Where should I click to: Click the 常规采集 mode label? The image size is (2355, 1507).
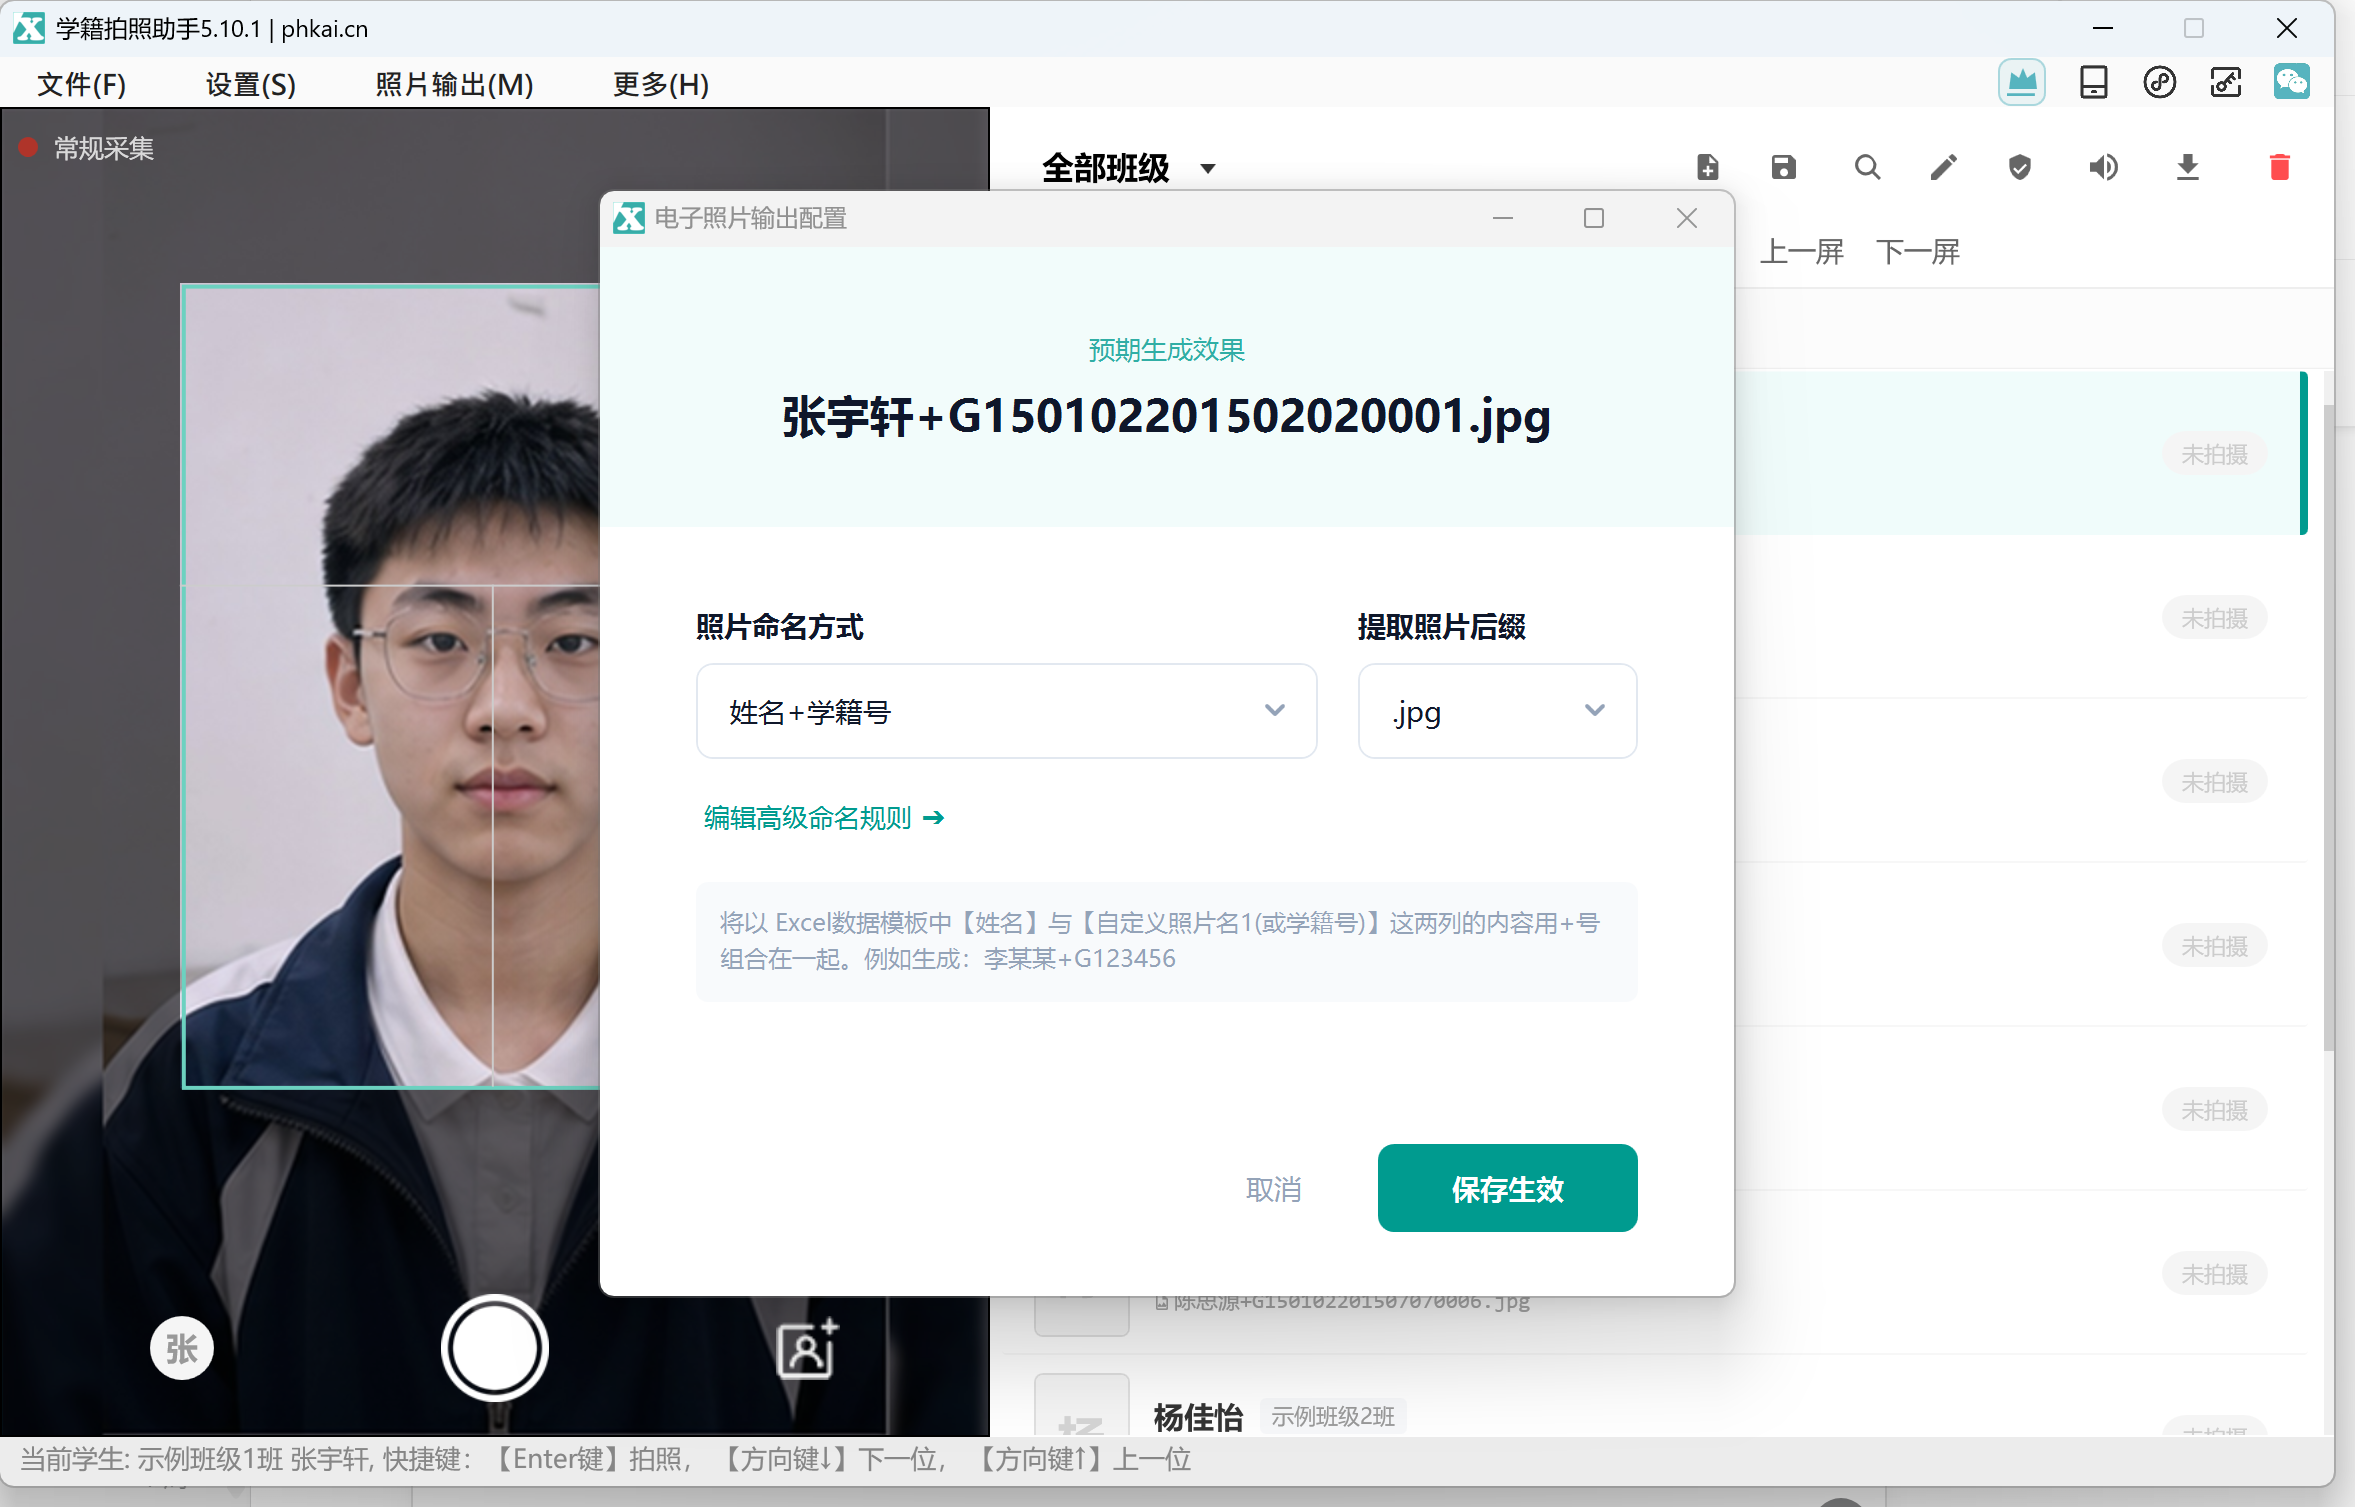click(x=104, y=148)
